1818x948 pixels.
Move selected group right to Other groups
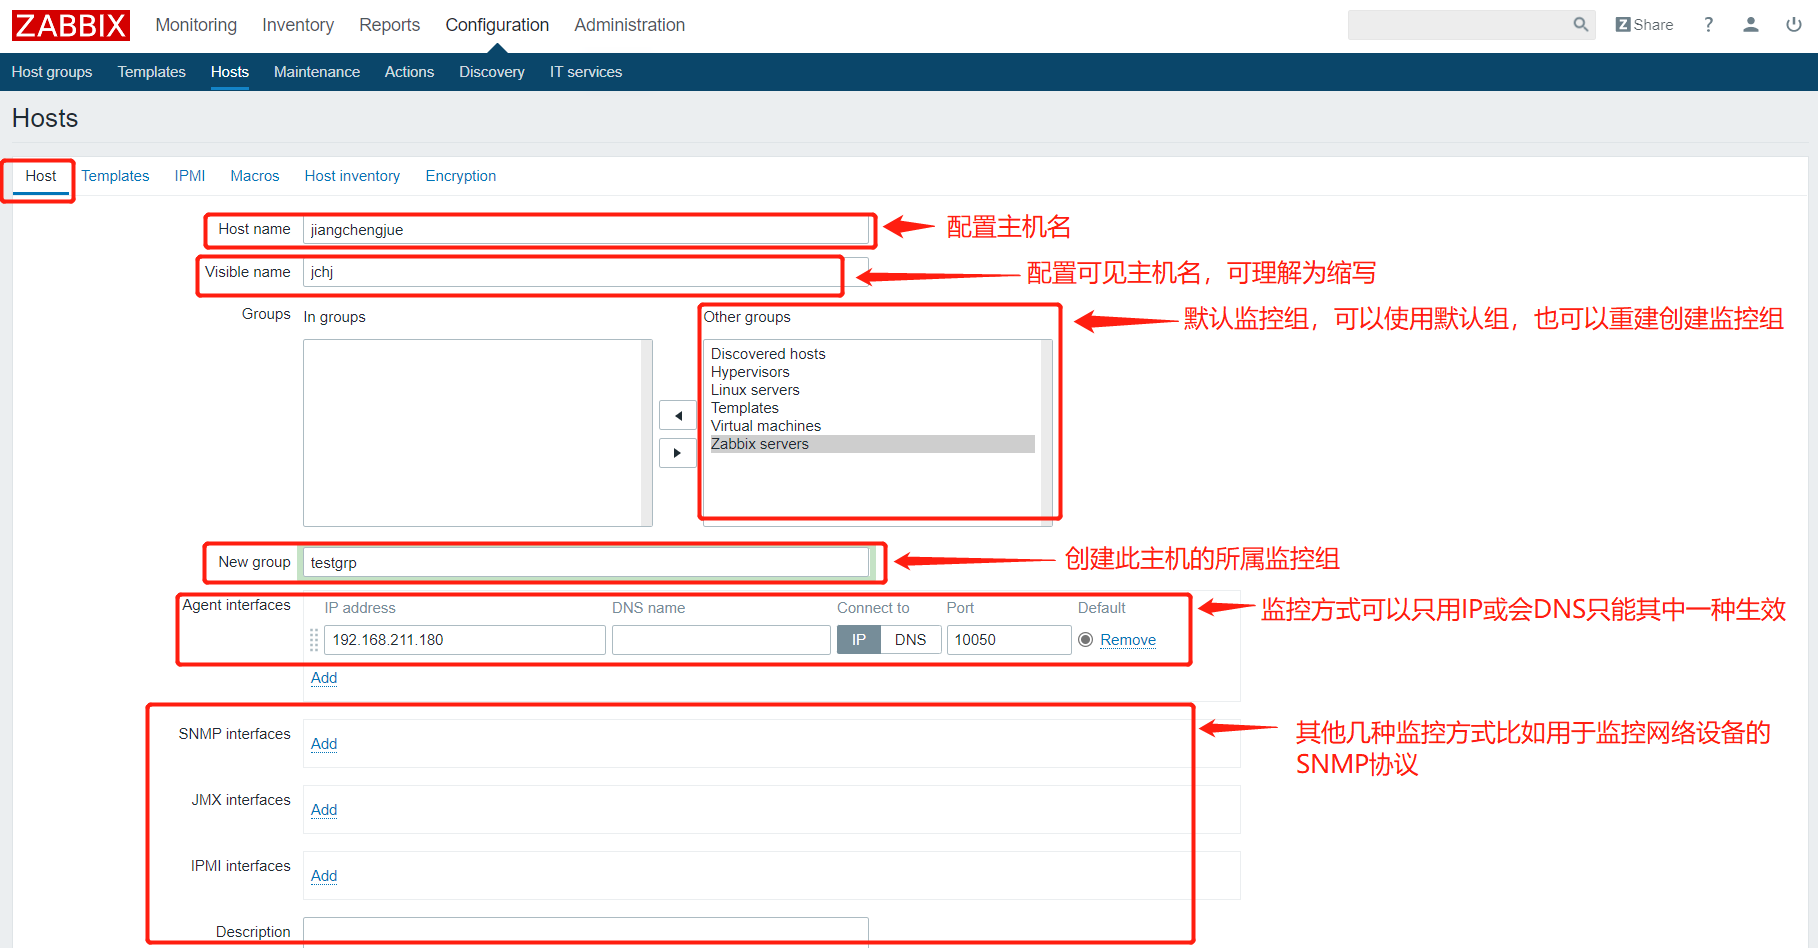pyautogui.click(x=678, y=453)
